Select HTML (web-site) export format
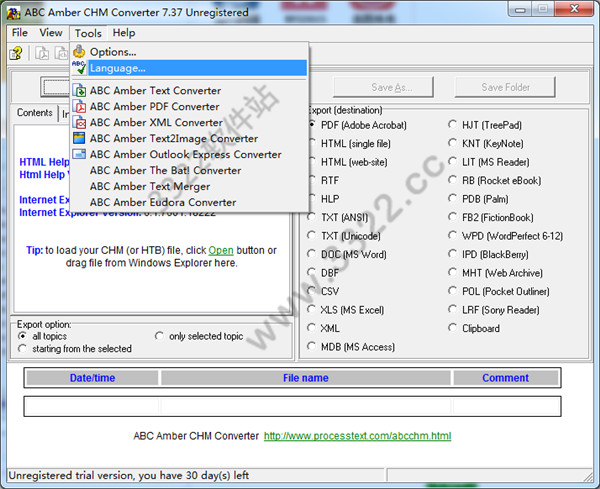 tap(347, 162)
